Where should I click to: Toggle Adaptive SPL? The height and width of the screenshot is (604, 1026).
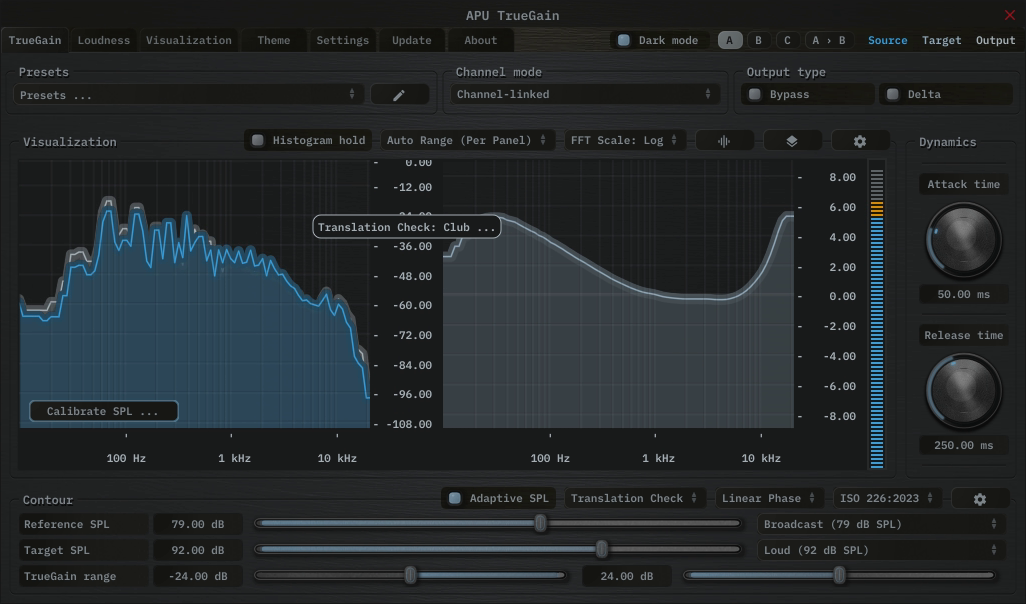[456, 498]
